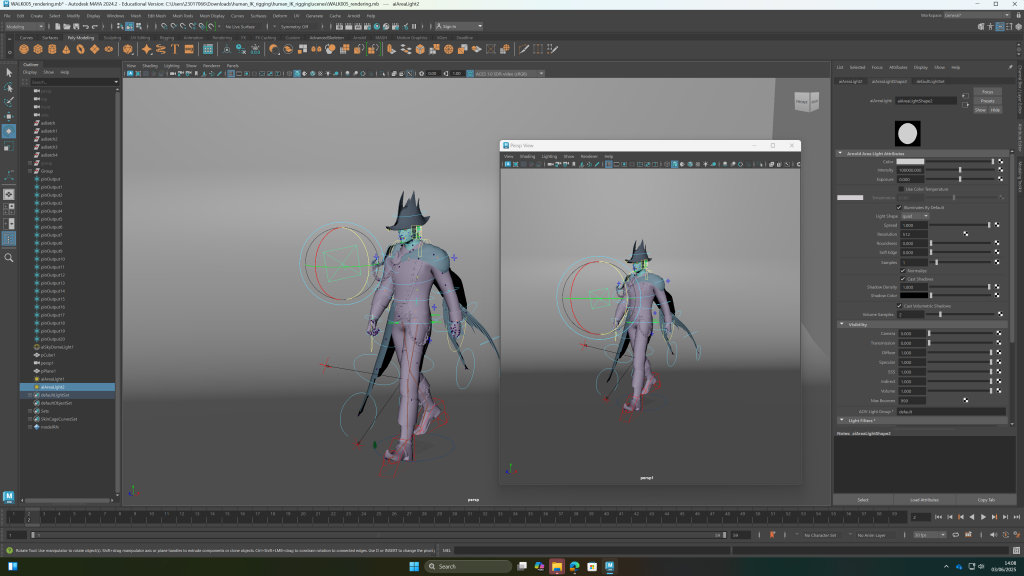
Task: Click the Rotate tool in toolbox
Action: click(9, 131)
